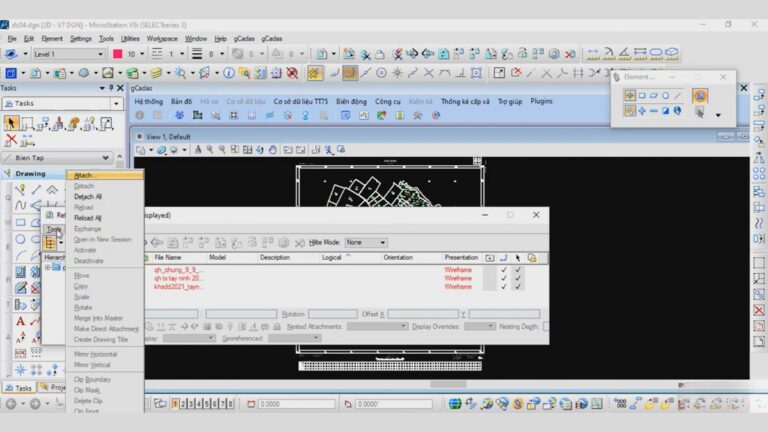Toggle view number 1 button
Screen dimensions: 768x432
coord(175,404)
